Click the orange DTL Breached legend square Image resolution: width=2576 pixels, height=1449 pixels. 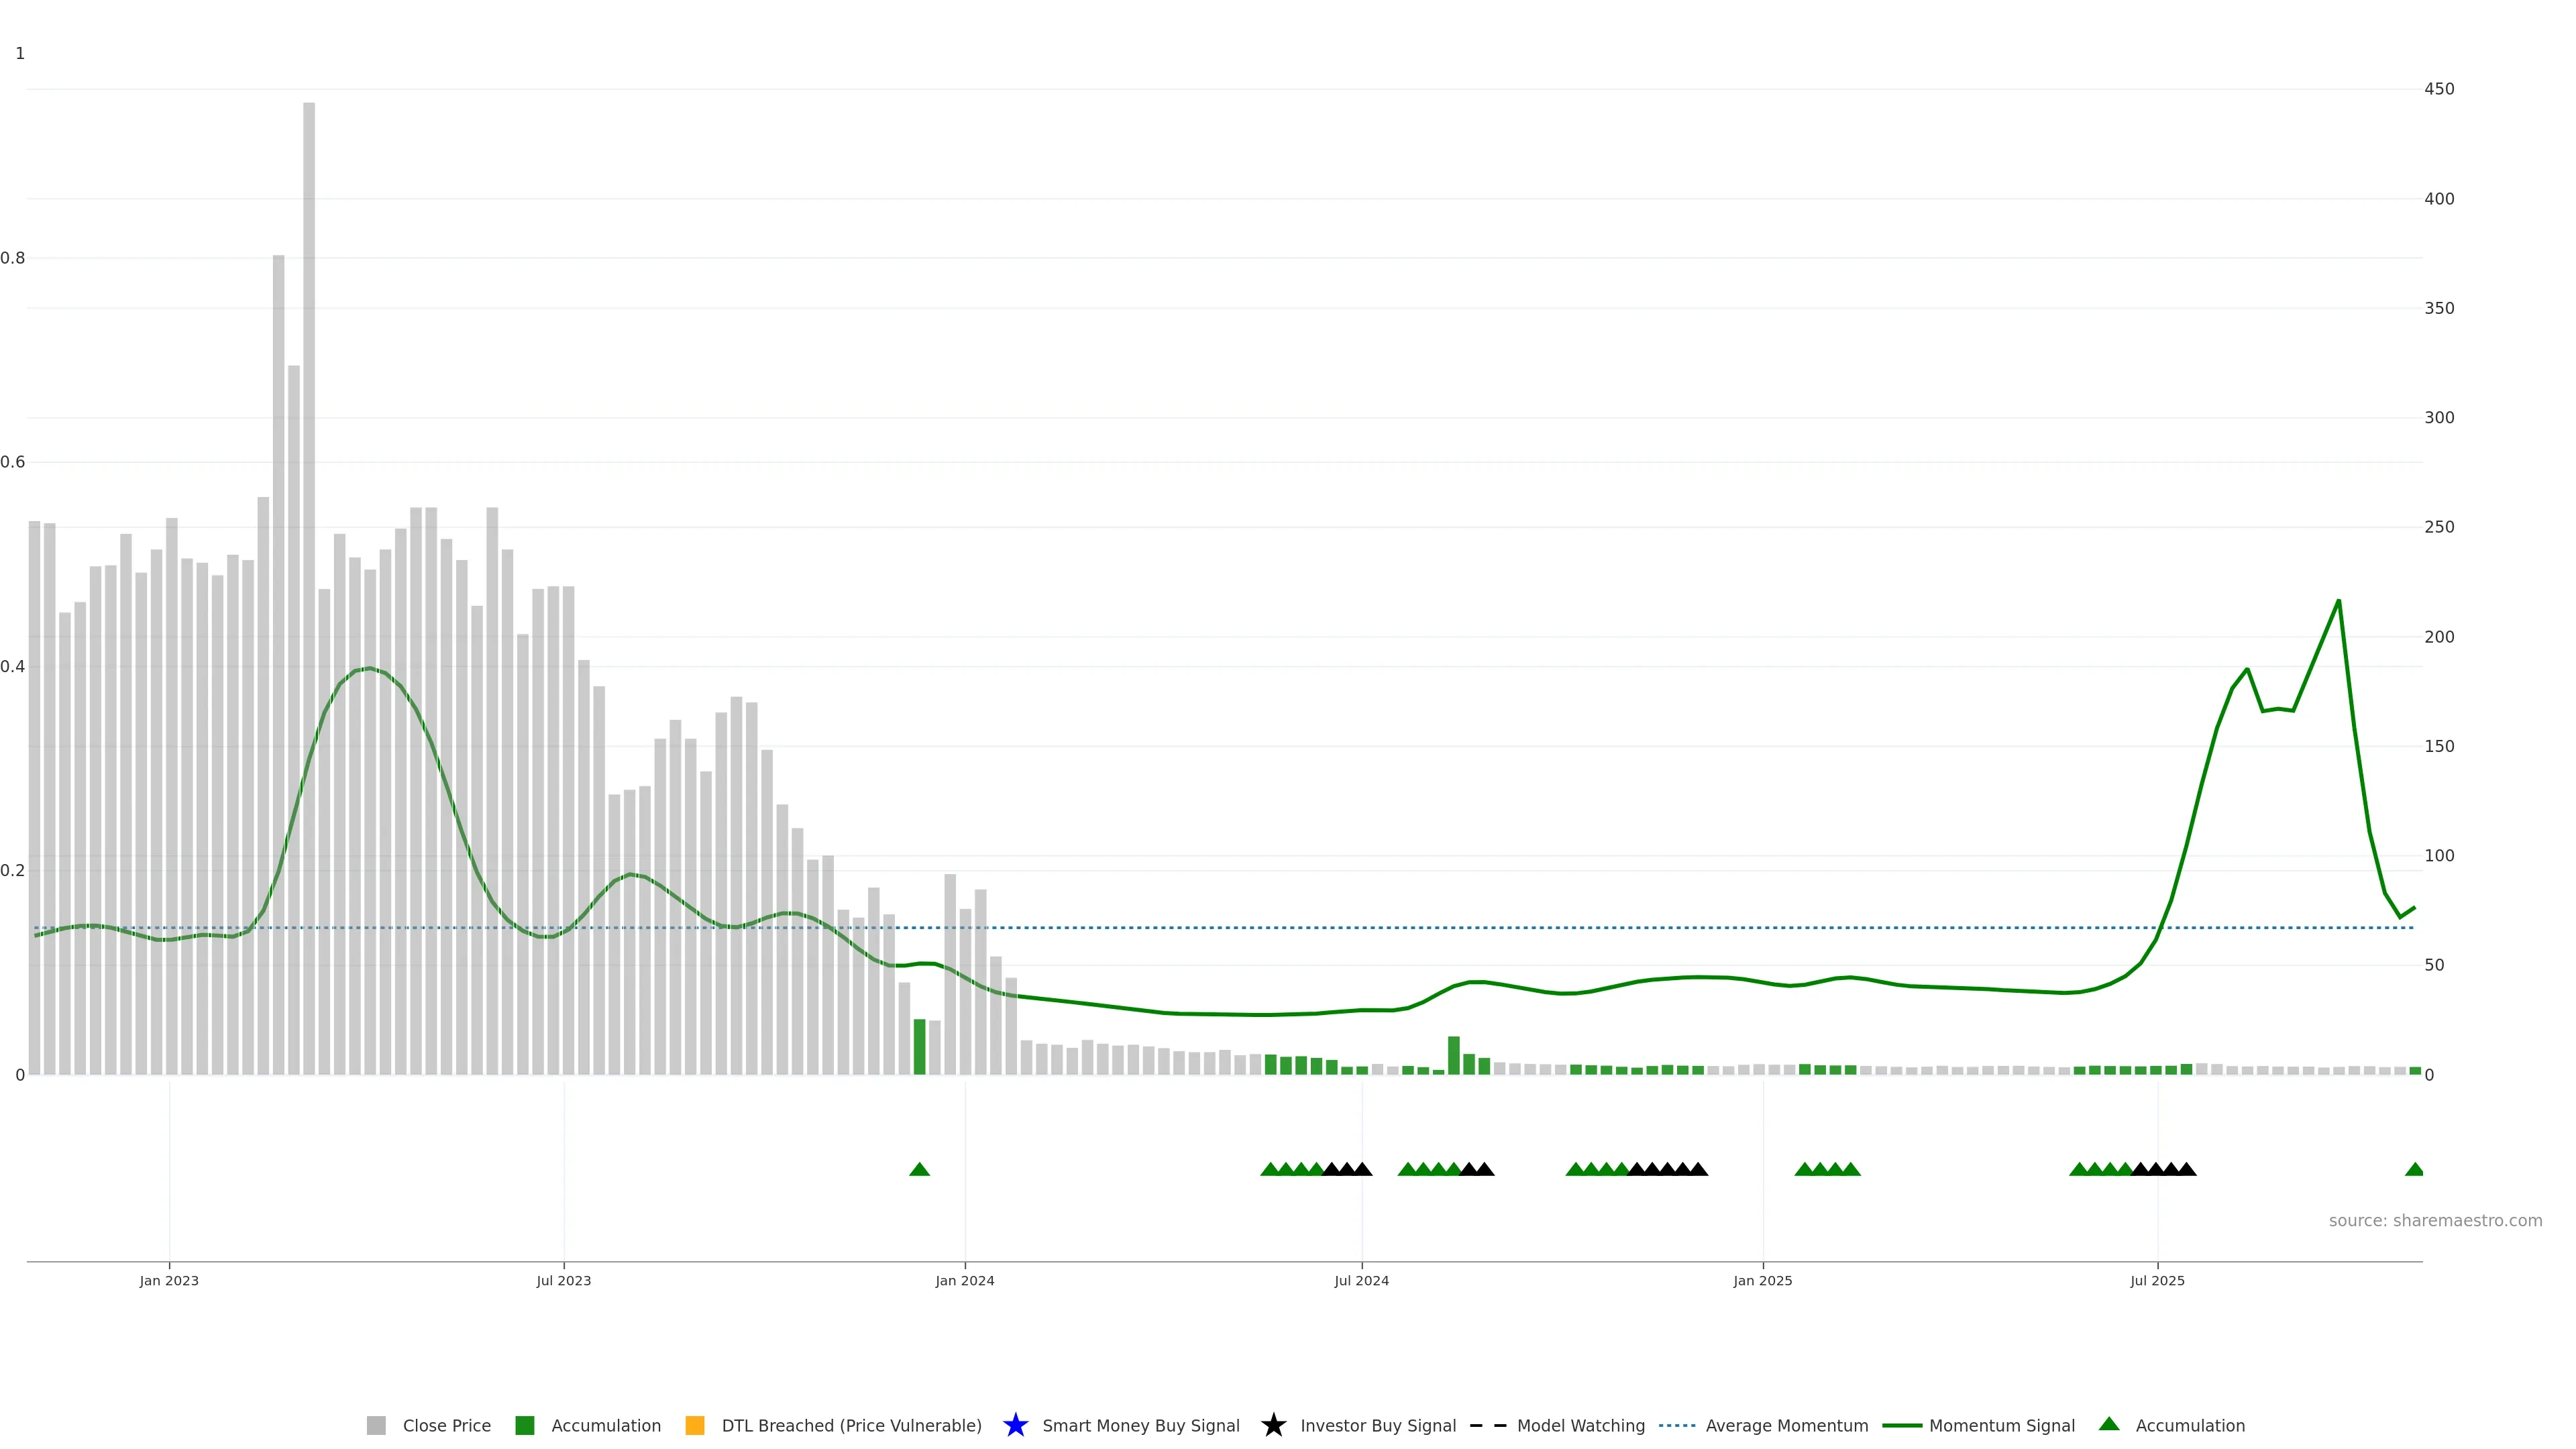point(694,1425)
